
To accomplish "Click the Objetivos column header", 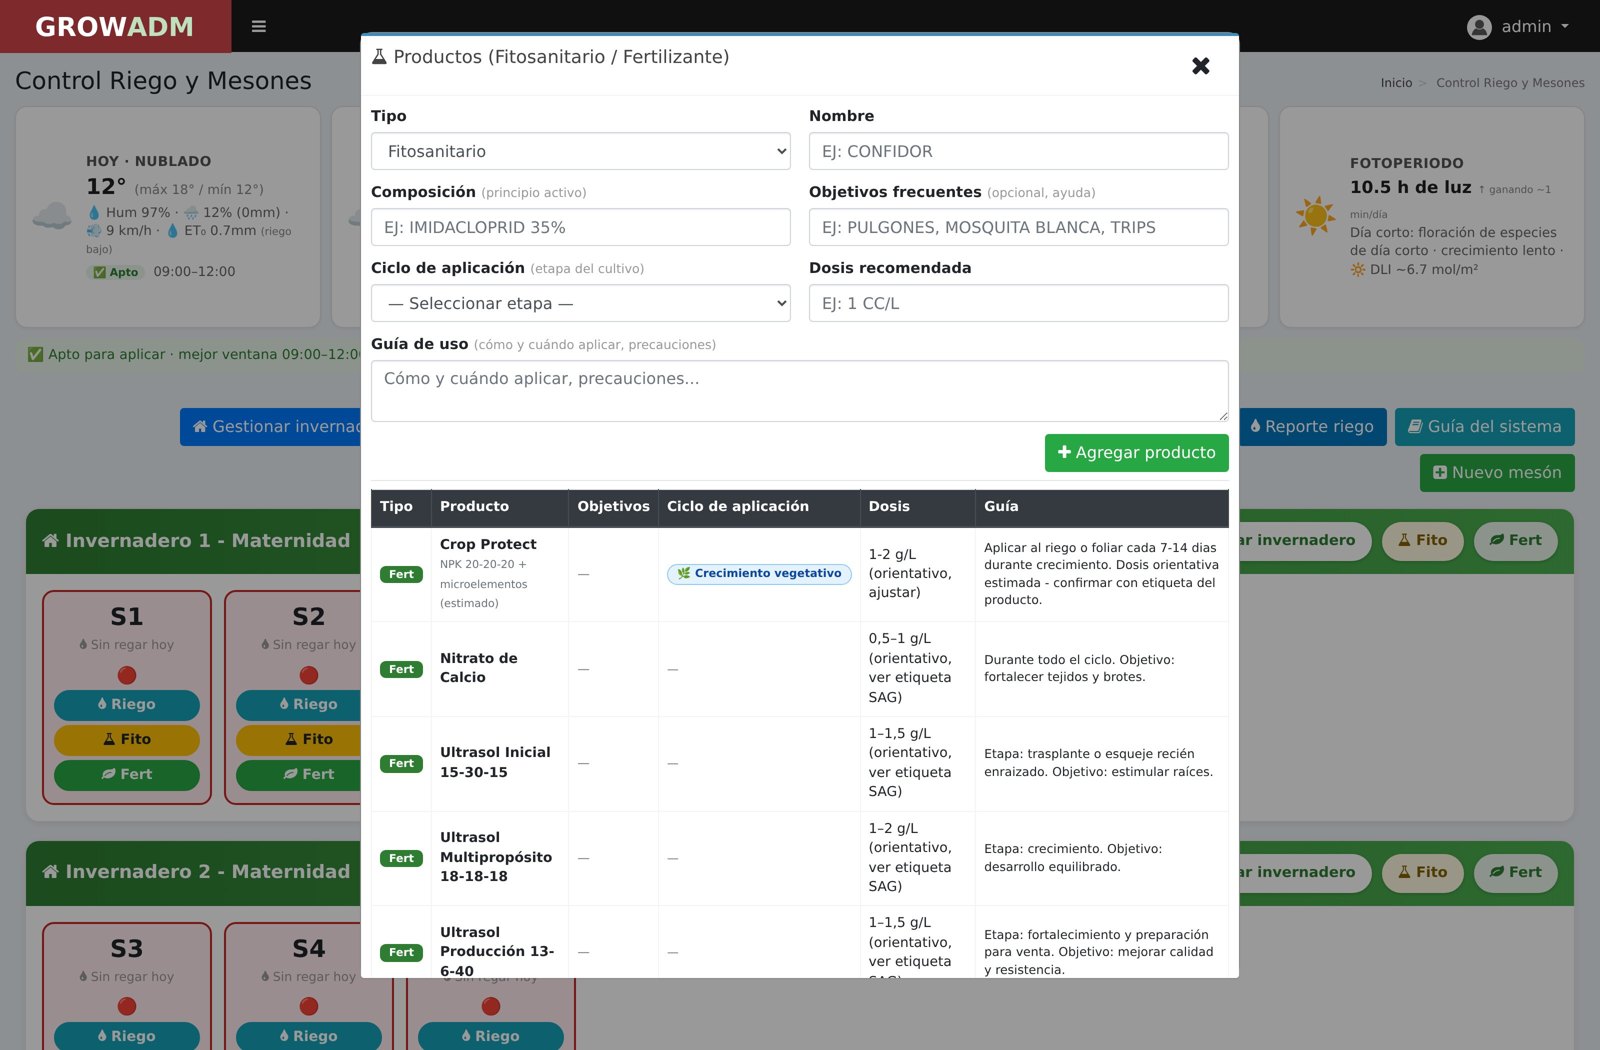I will pos(613,506).
